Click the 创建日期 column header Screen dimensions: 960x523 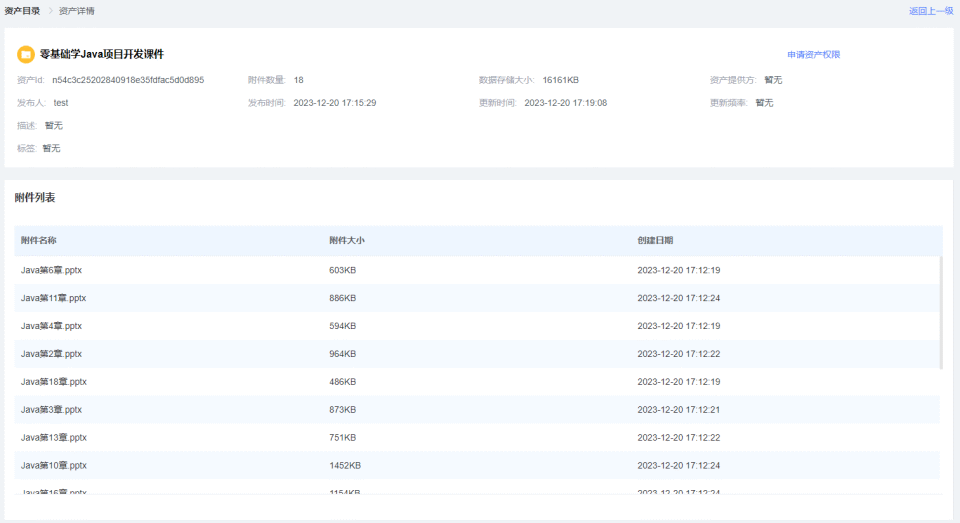point(655,241)
